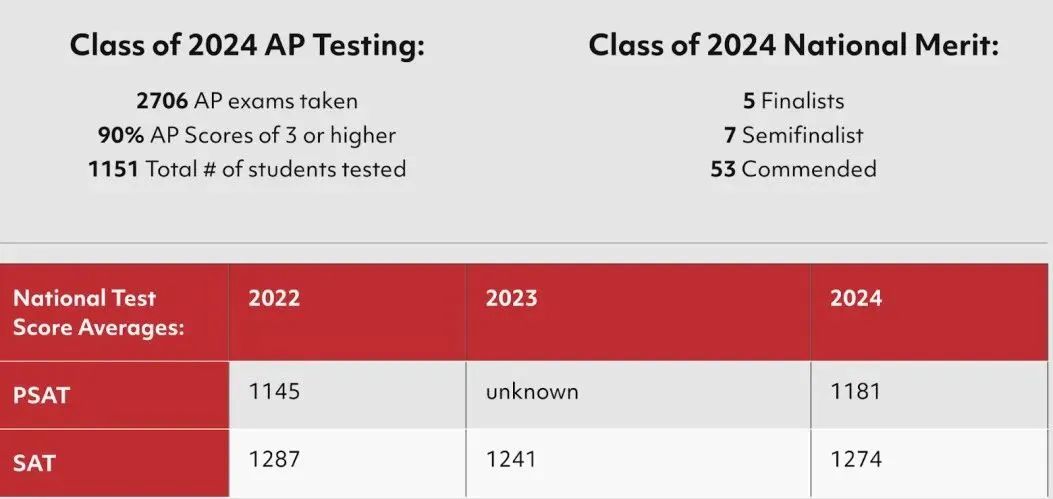1053x499 pixels.
Task: Click the Class of 2024 National Merit heading
Action: click(794, 46)
